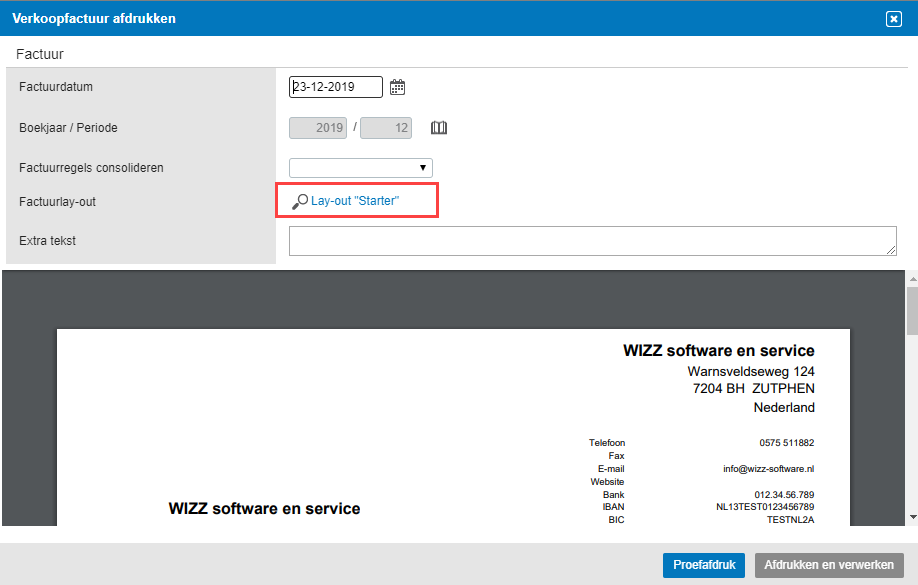Click the preview pane scrollbar thumb
The width and height of the screenshot is (918, 585).
tap(911, 310)
